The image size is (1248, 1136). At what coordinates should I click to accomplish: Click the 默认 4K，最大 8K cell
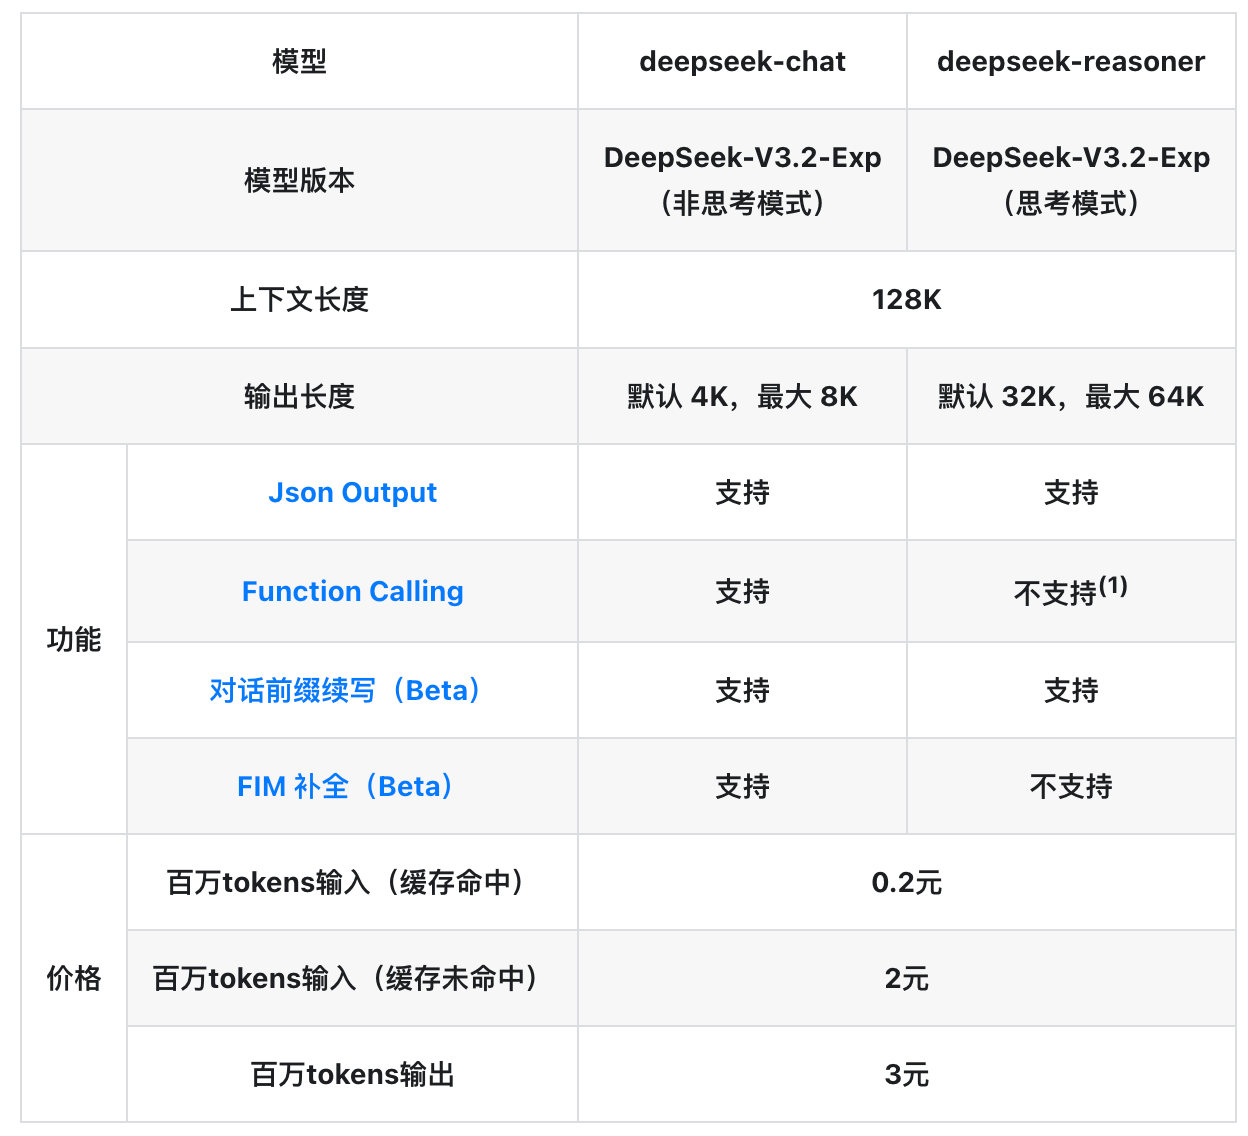coord(742,396)
